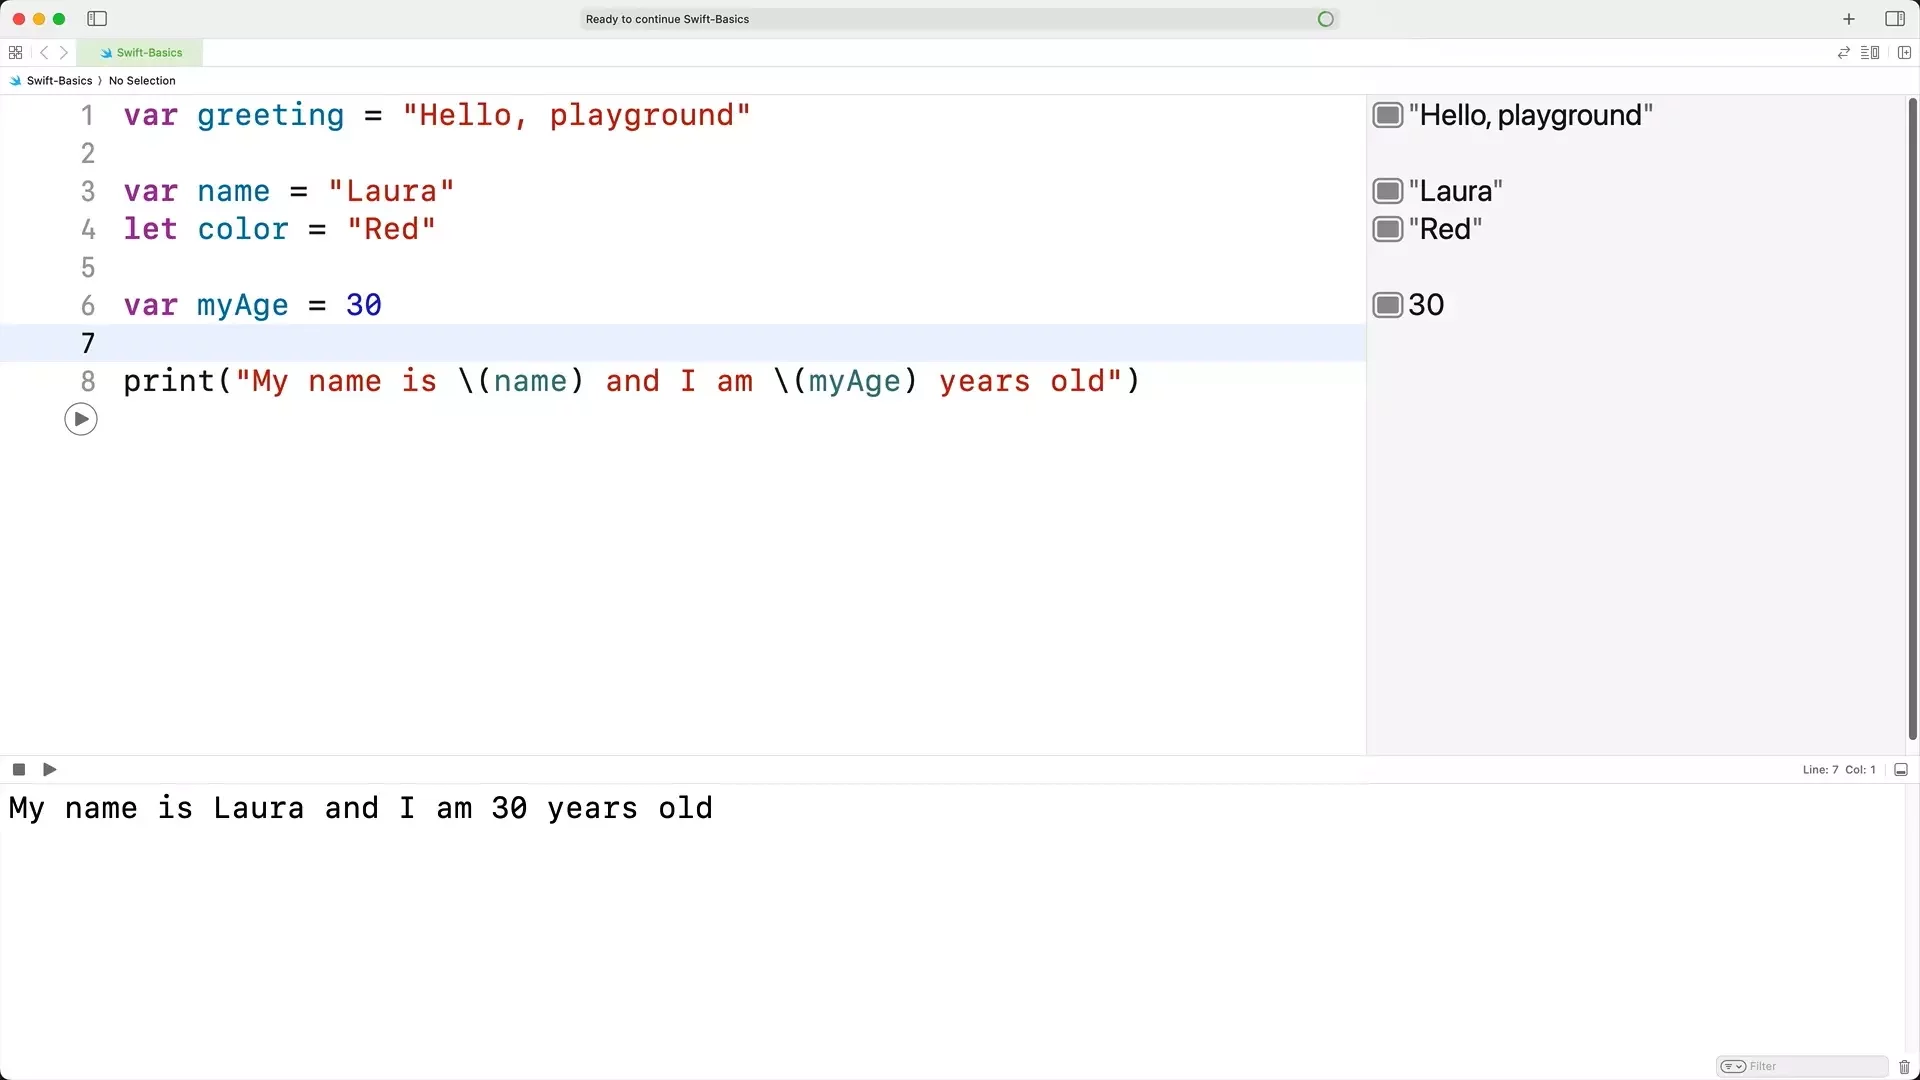Show quick look for the 30 result

point(1387,305)
